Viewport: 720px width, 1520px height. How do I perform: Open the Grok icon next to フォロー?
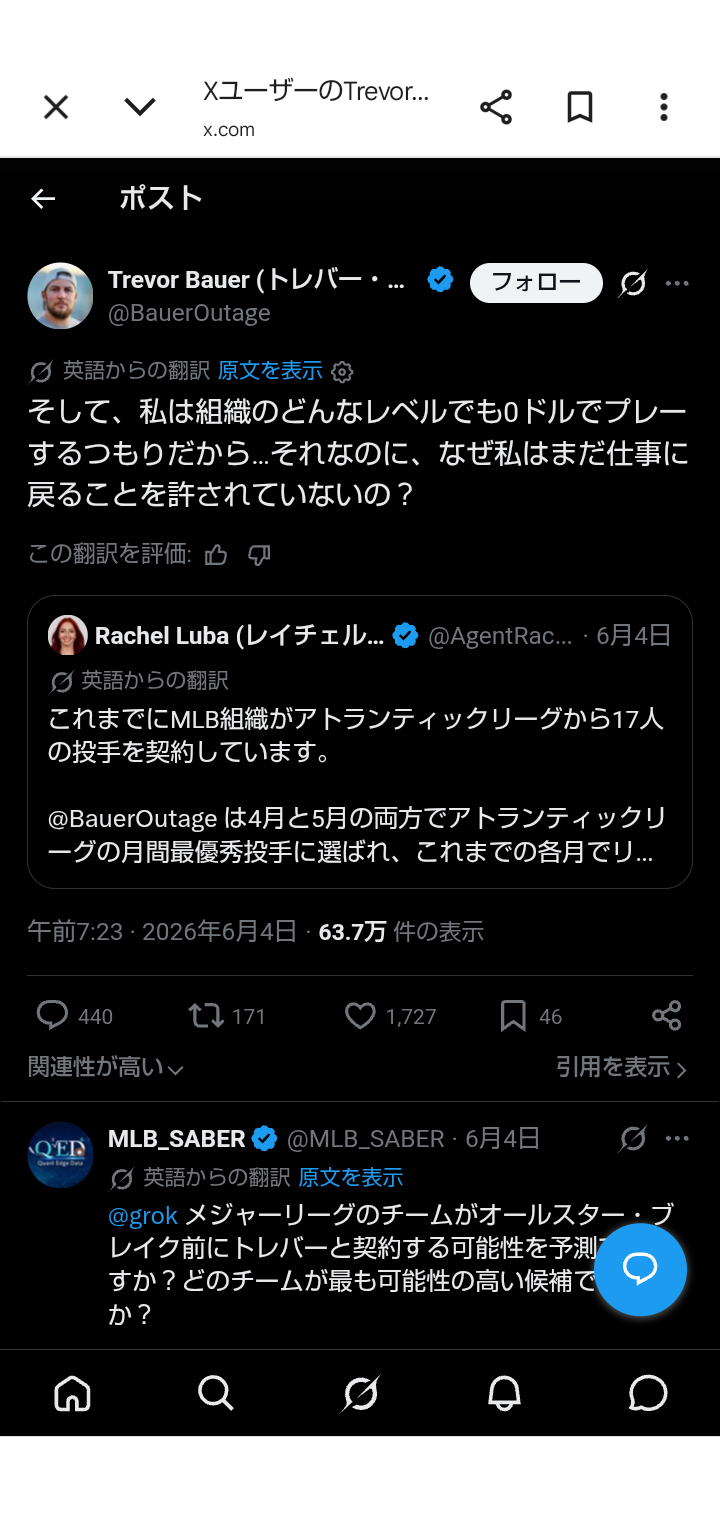point(632,284)
